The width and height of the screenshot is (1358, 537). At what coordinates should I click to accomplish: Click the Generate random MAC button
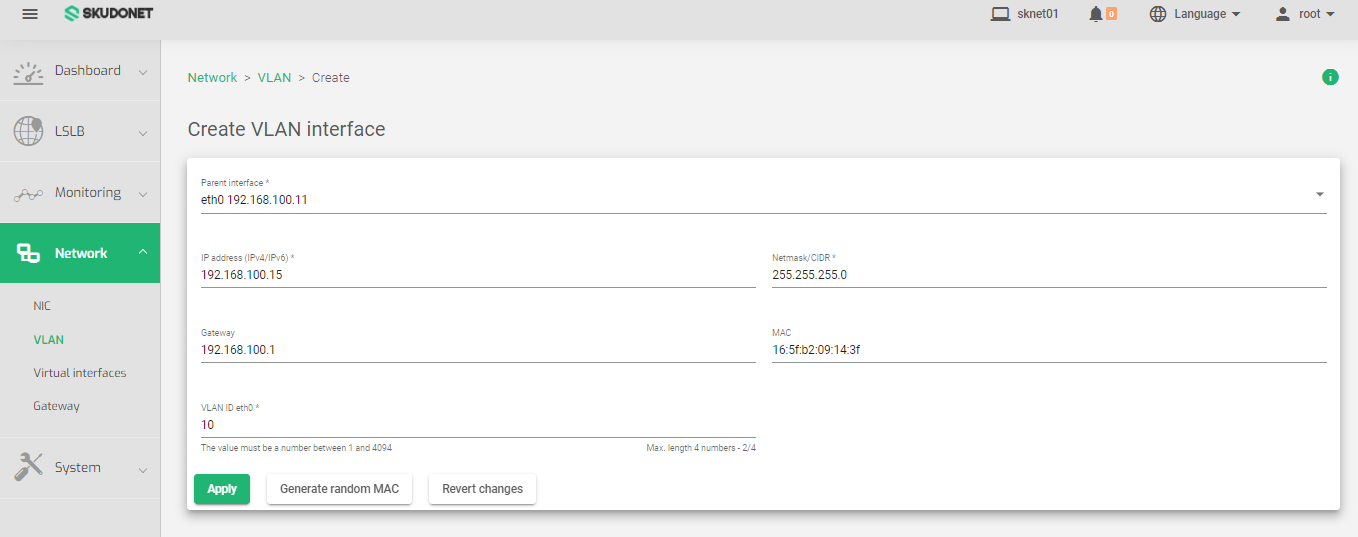[x=339, y=489]
